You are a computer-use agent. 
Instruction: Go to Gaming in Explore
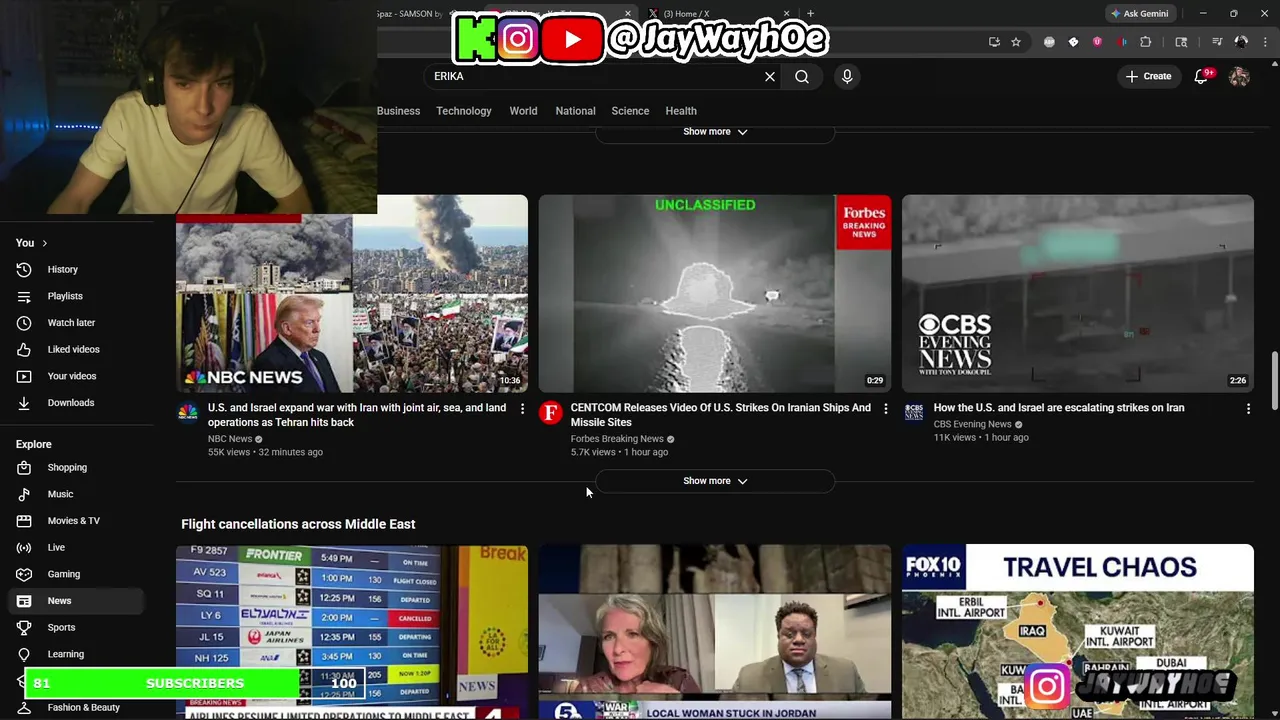(x=76, y=574)
